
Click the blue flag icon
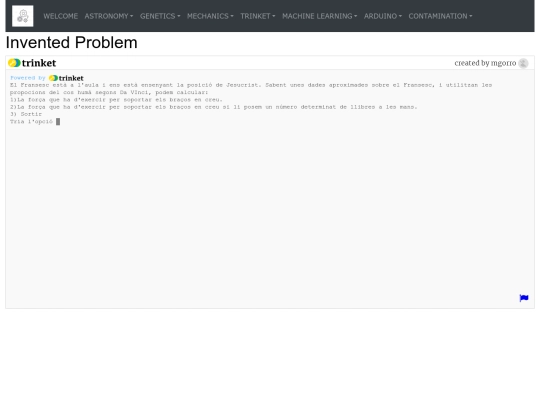click(x=524, y=298)
